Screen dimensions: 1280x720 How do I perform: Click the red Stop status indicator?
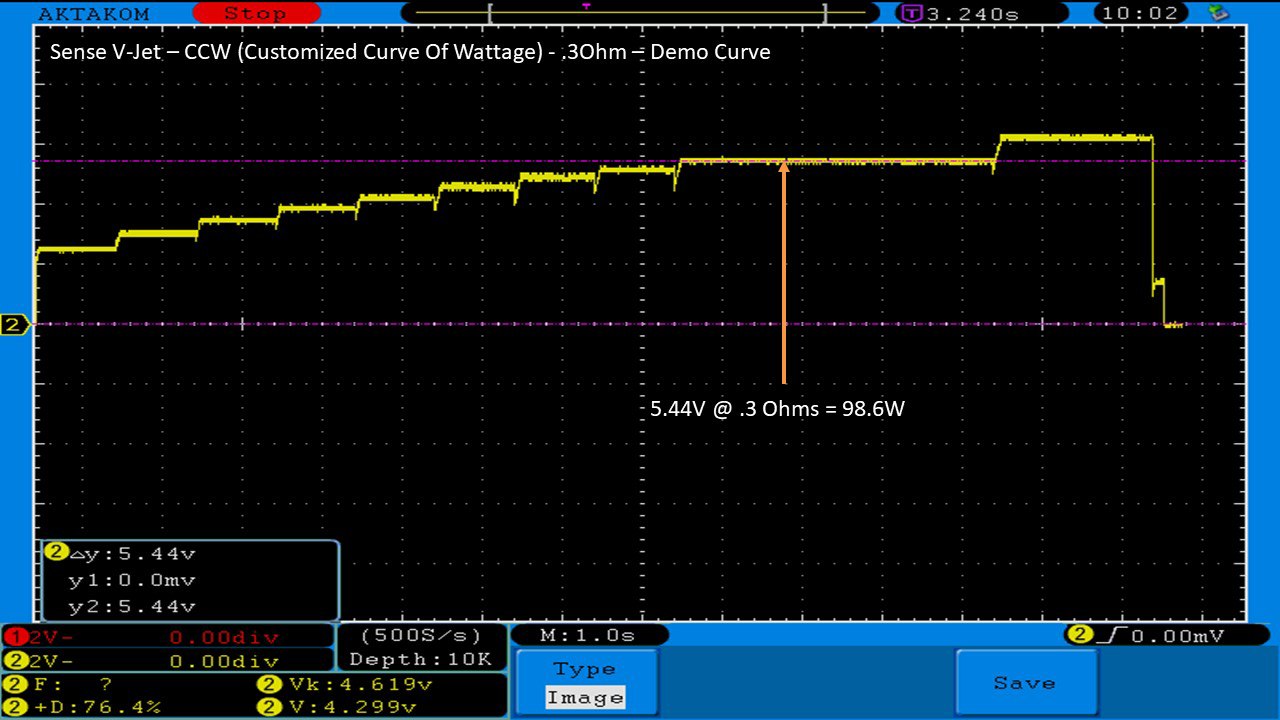tap(254, 13)
